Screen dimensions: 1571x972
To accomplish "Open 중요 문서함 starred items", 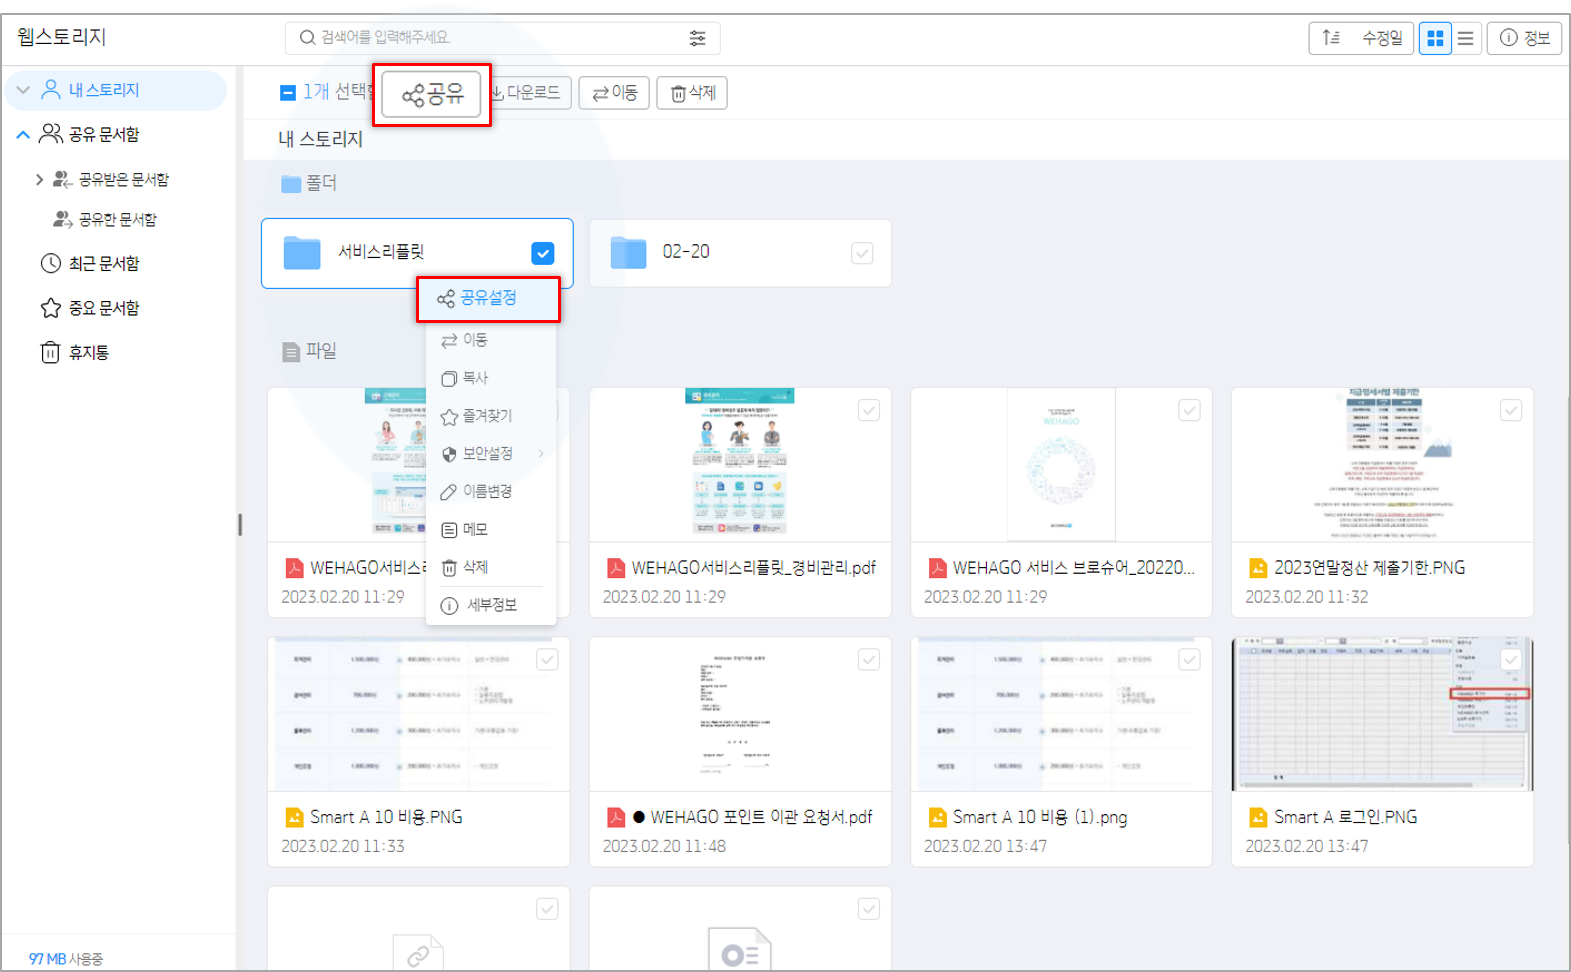I will click(x=104, y=308).
